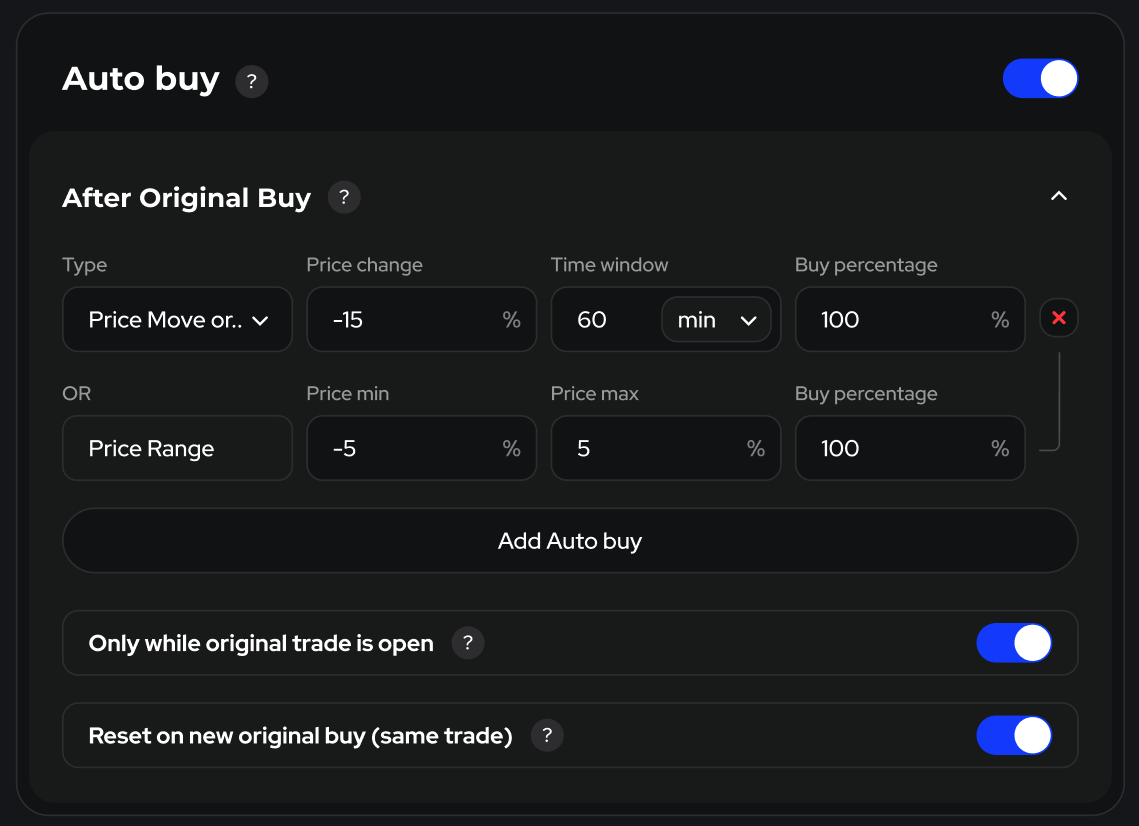Click the Add Auto buy button
Screen dimensions: 1139x826
point(570,541)
